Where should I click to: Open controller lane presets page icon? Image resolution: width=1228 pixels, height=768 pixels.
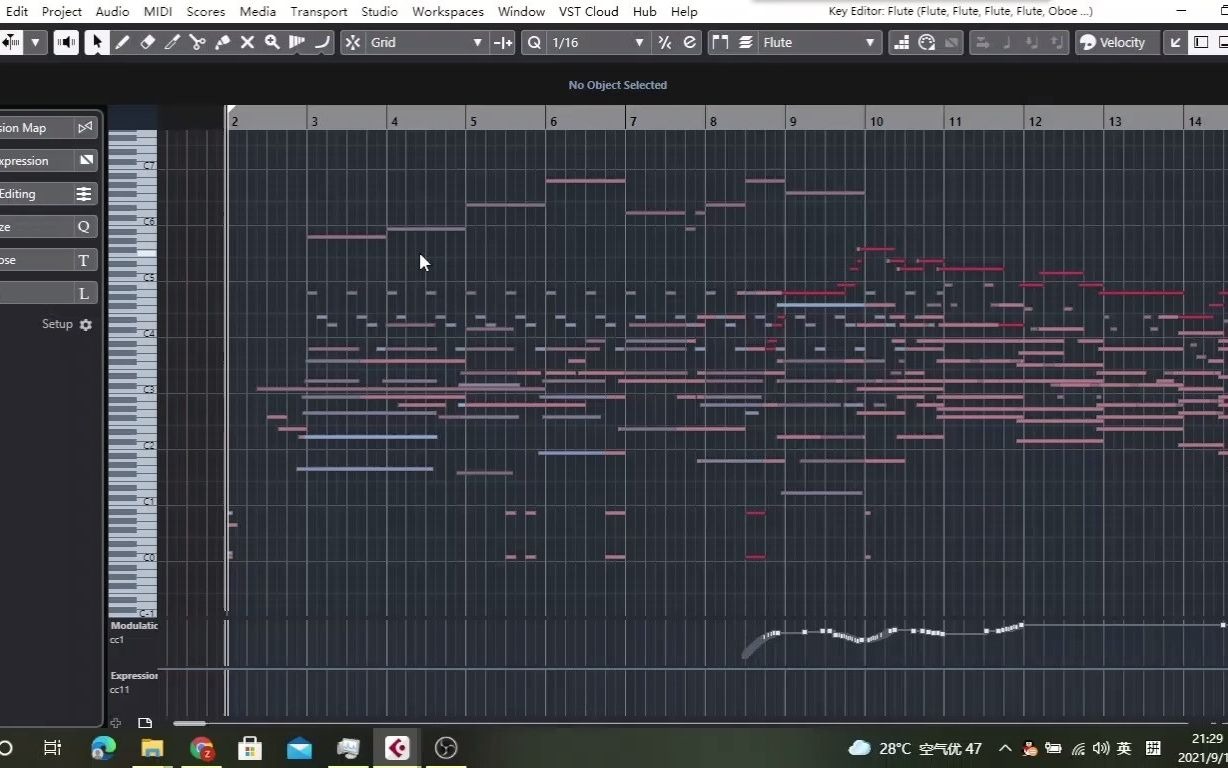tap(145, 723)
